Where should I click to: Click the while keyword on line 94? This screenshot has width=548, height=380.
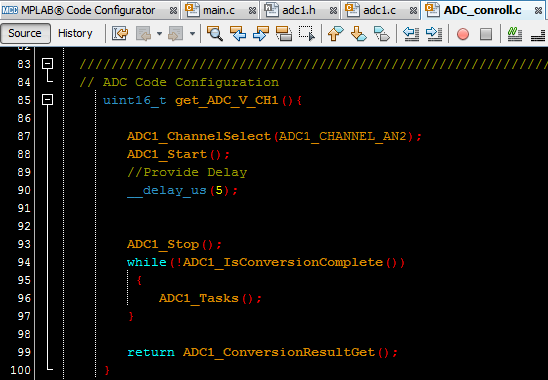(147, 262)
